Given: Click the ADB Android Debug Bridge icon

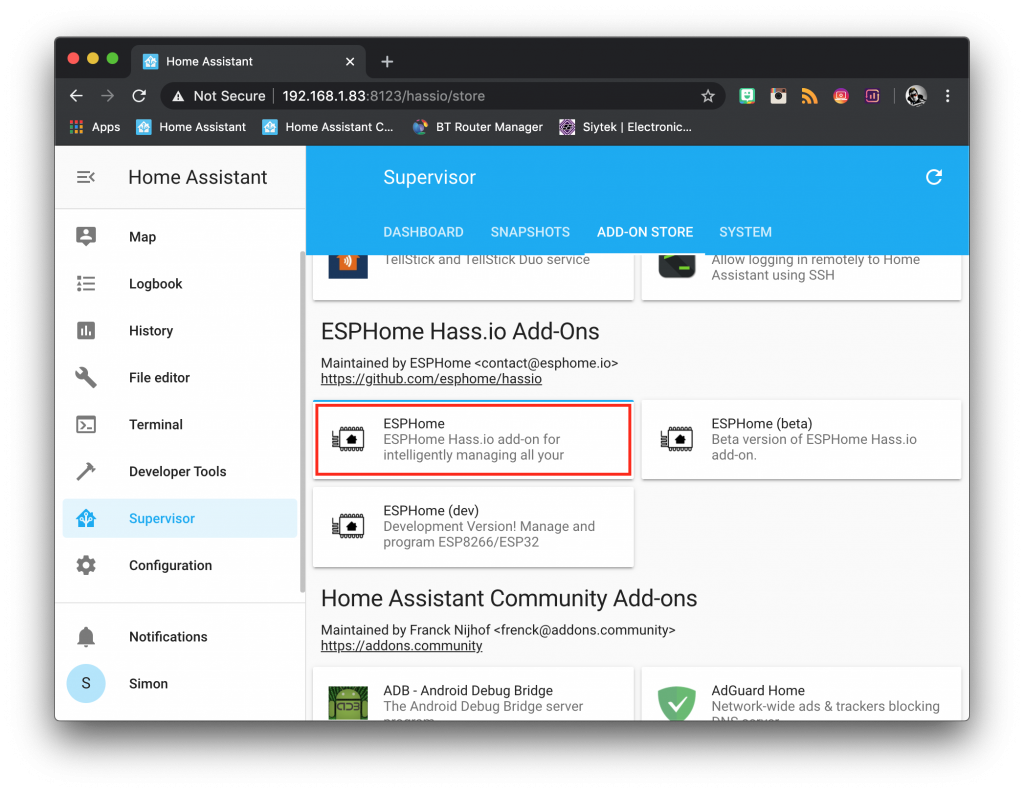Looking at the screenshot, I should click(x=348, y=703).
